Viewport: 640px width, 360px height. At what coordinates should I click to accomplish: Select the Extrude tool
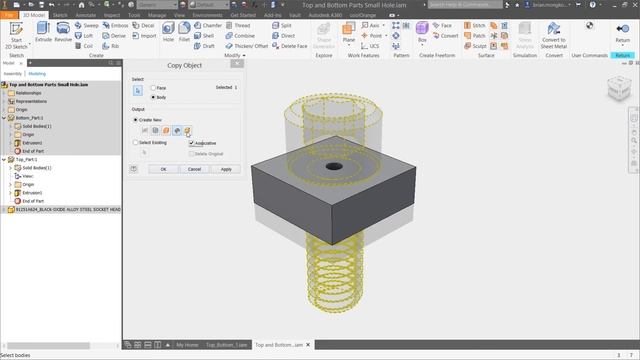(43, 32)
